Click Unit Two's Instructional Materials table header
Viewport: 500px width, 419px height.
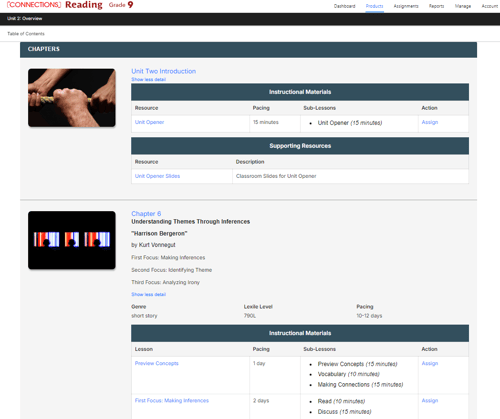coord(300,92)
